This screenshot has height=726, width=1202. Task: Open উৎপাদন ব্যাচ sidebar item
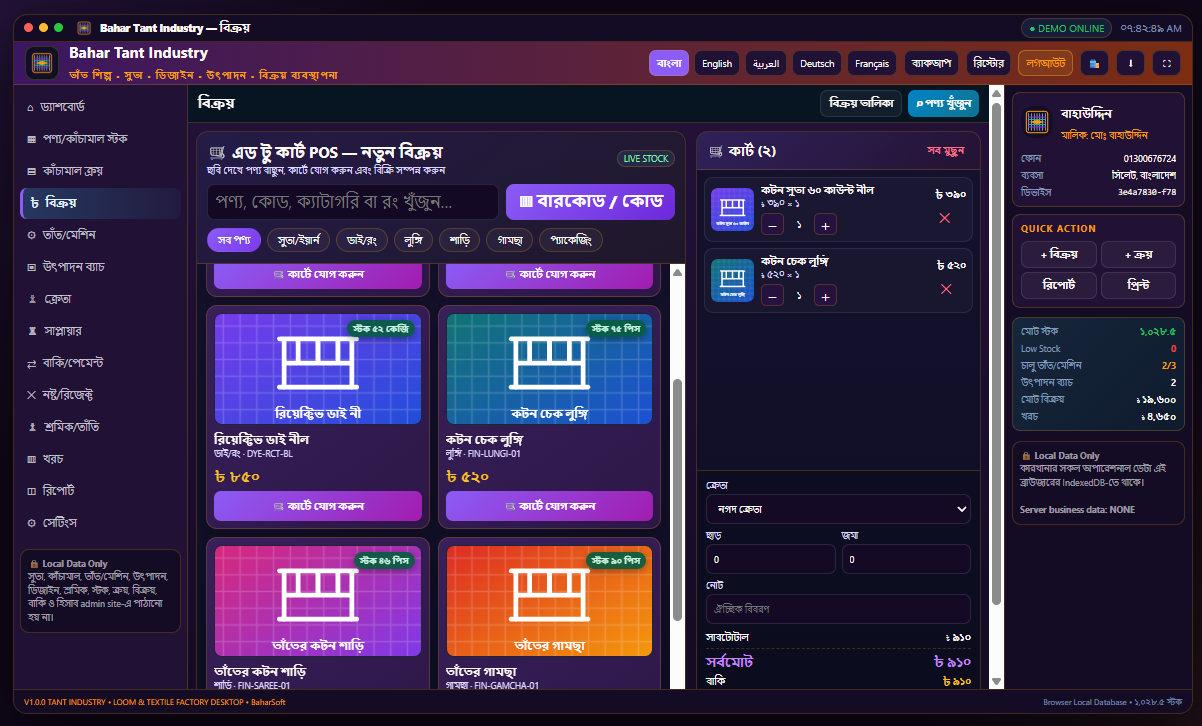100,267
